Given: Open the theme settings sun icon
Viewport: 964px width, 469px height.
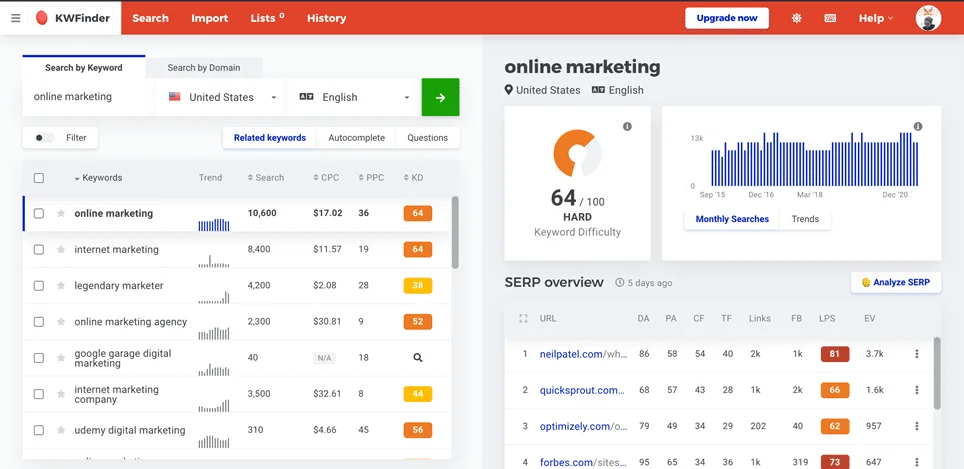Looking at the screenshot, I should 797,18.
